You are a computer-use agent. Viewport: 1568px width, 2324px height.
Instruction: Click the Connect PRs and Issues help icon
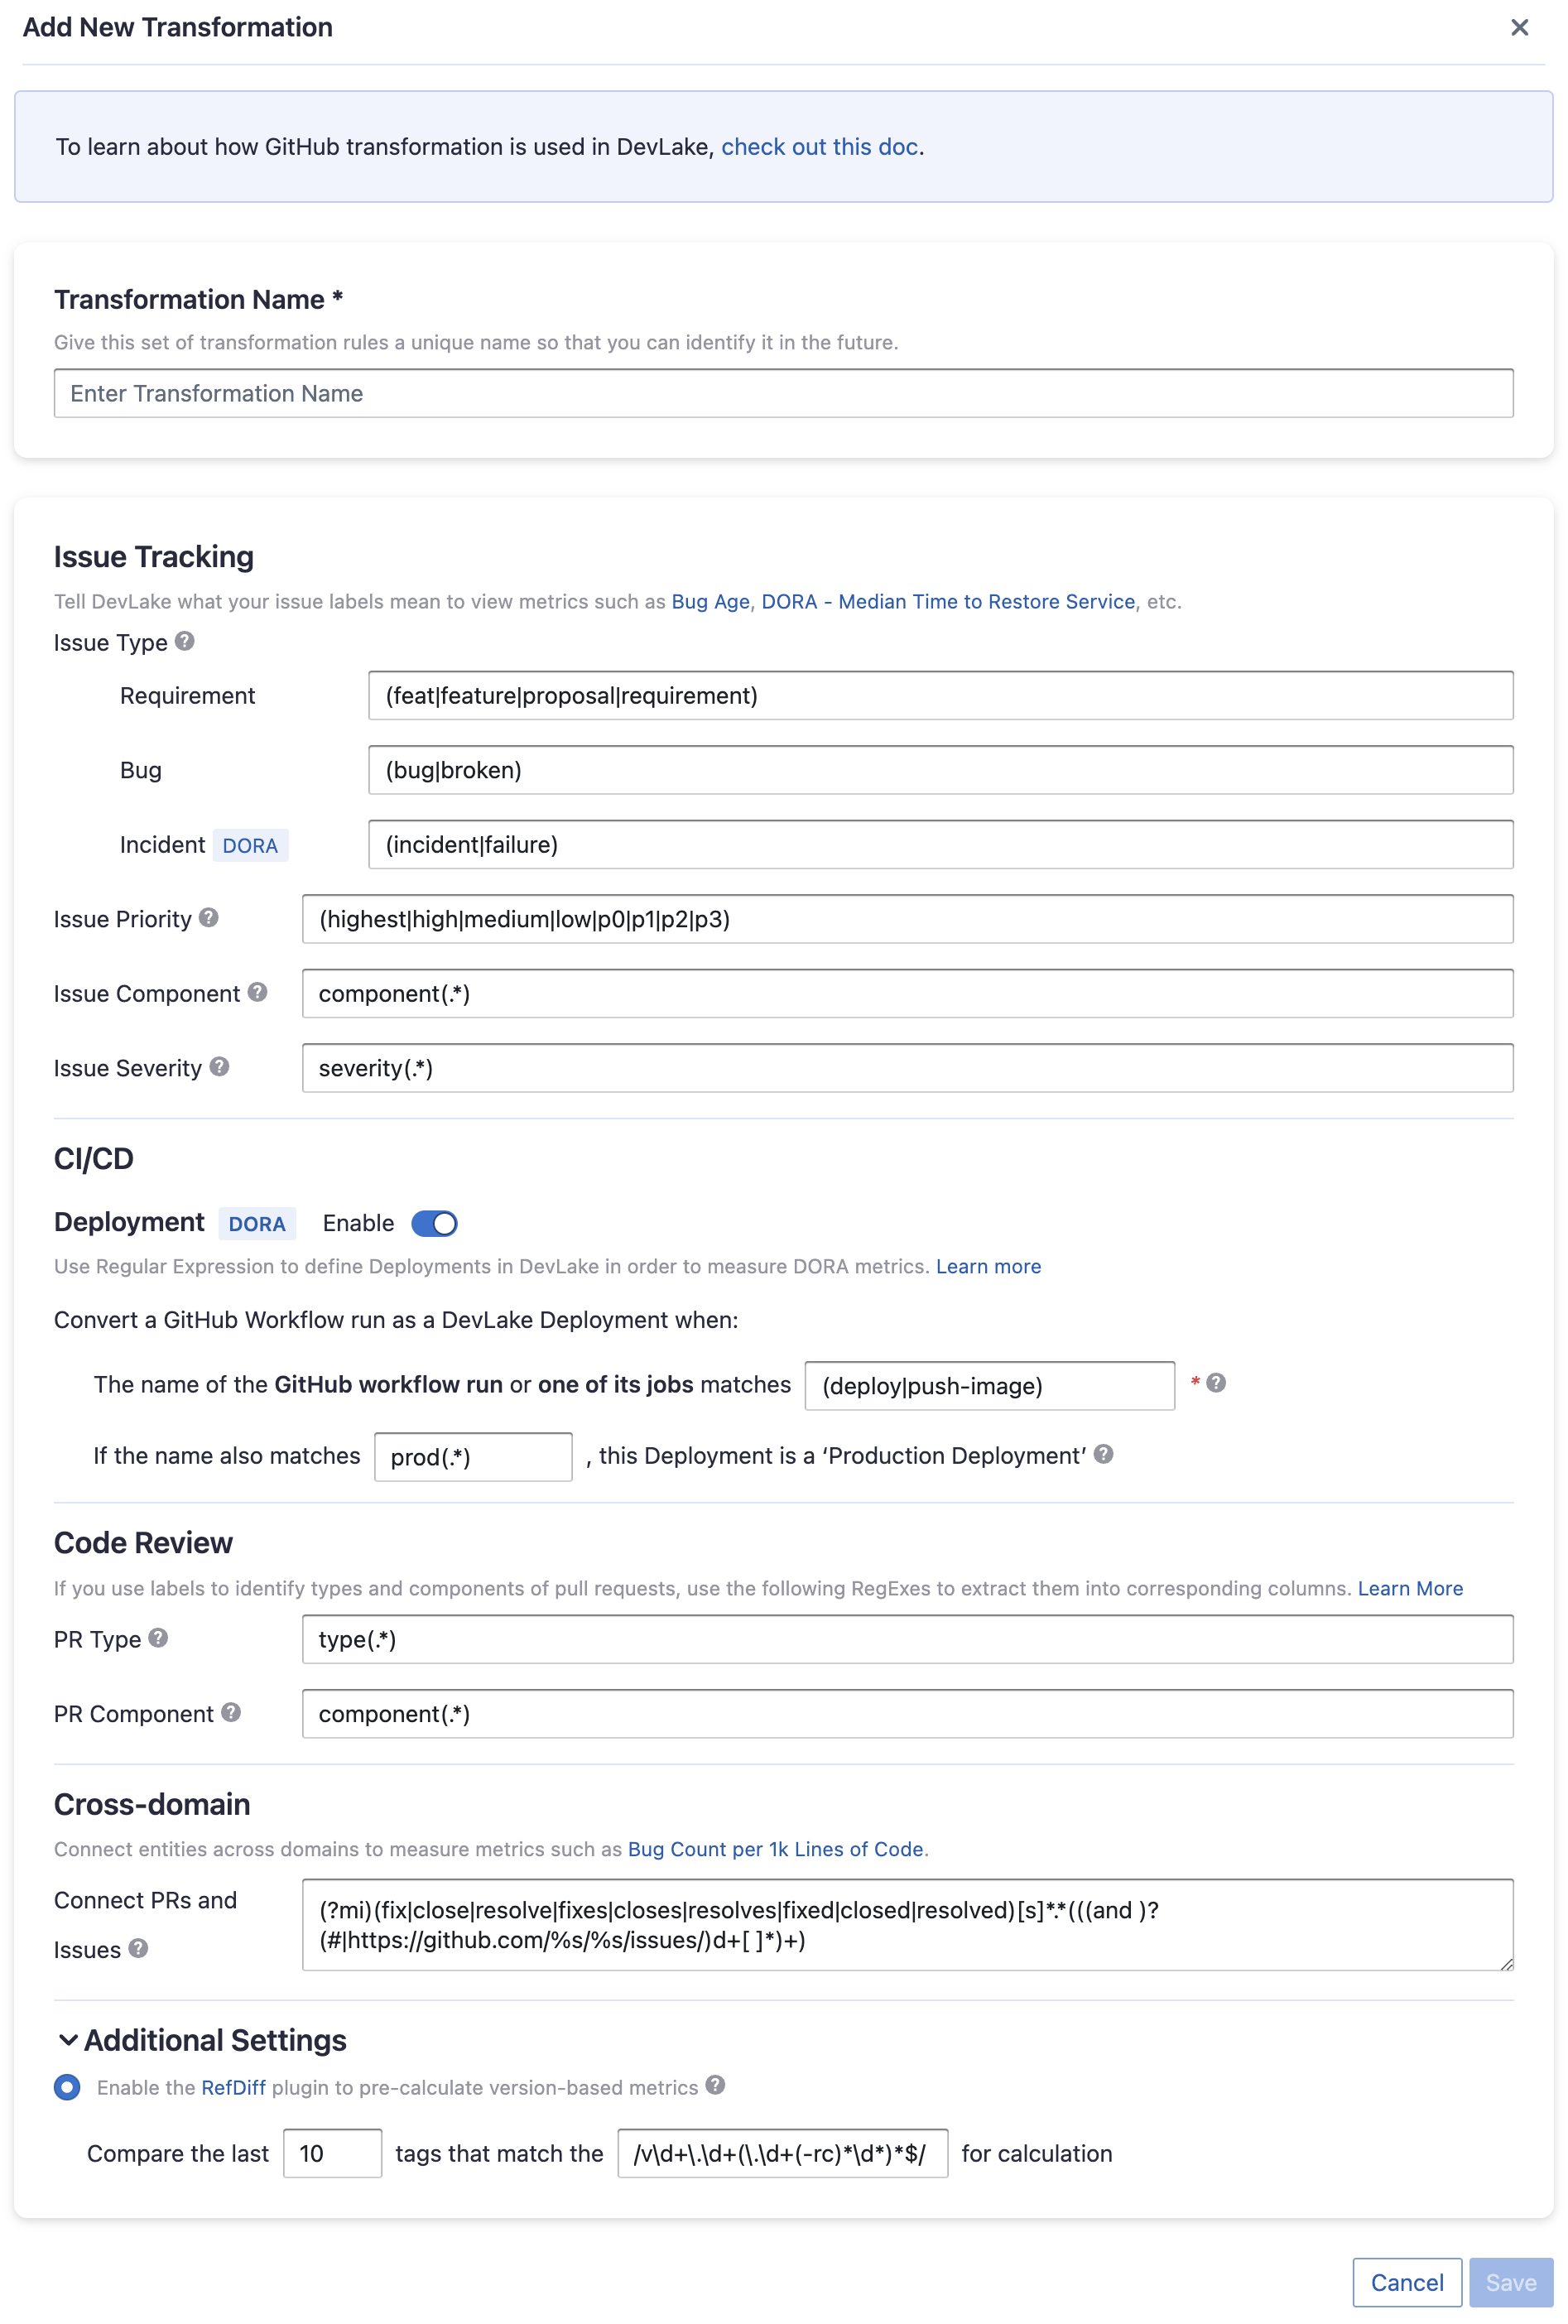139,1948
